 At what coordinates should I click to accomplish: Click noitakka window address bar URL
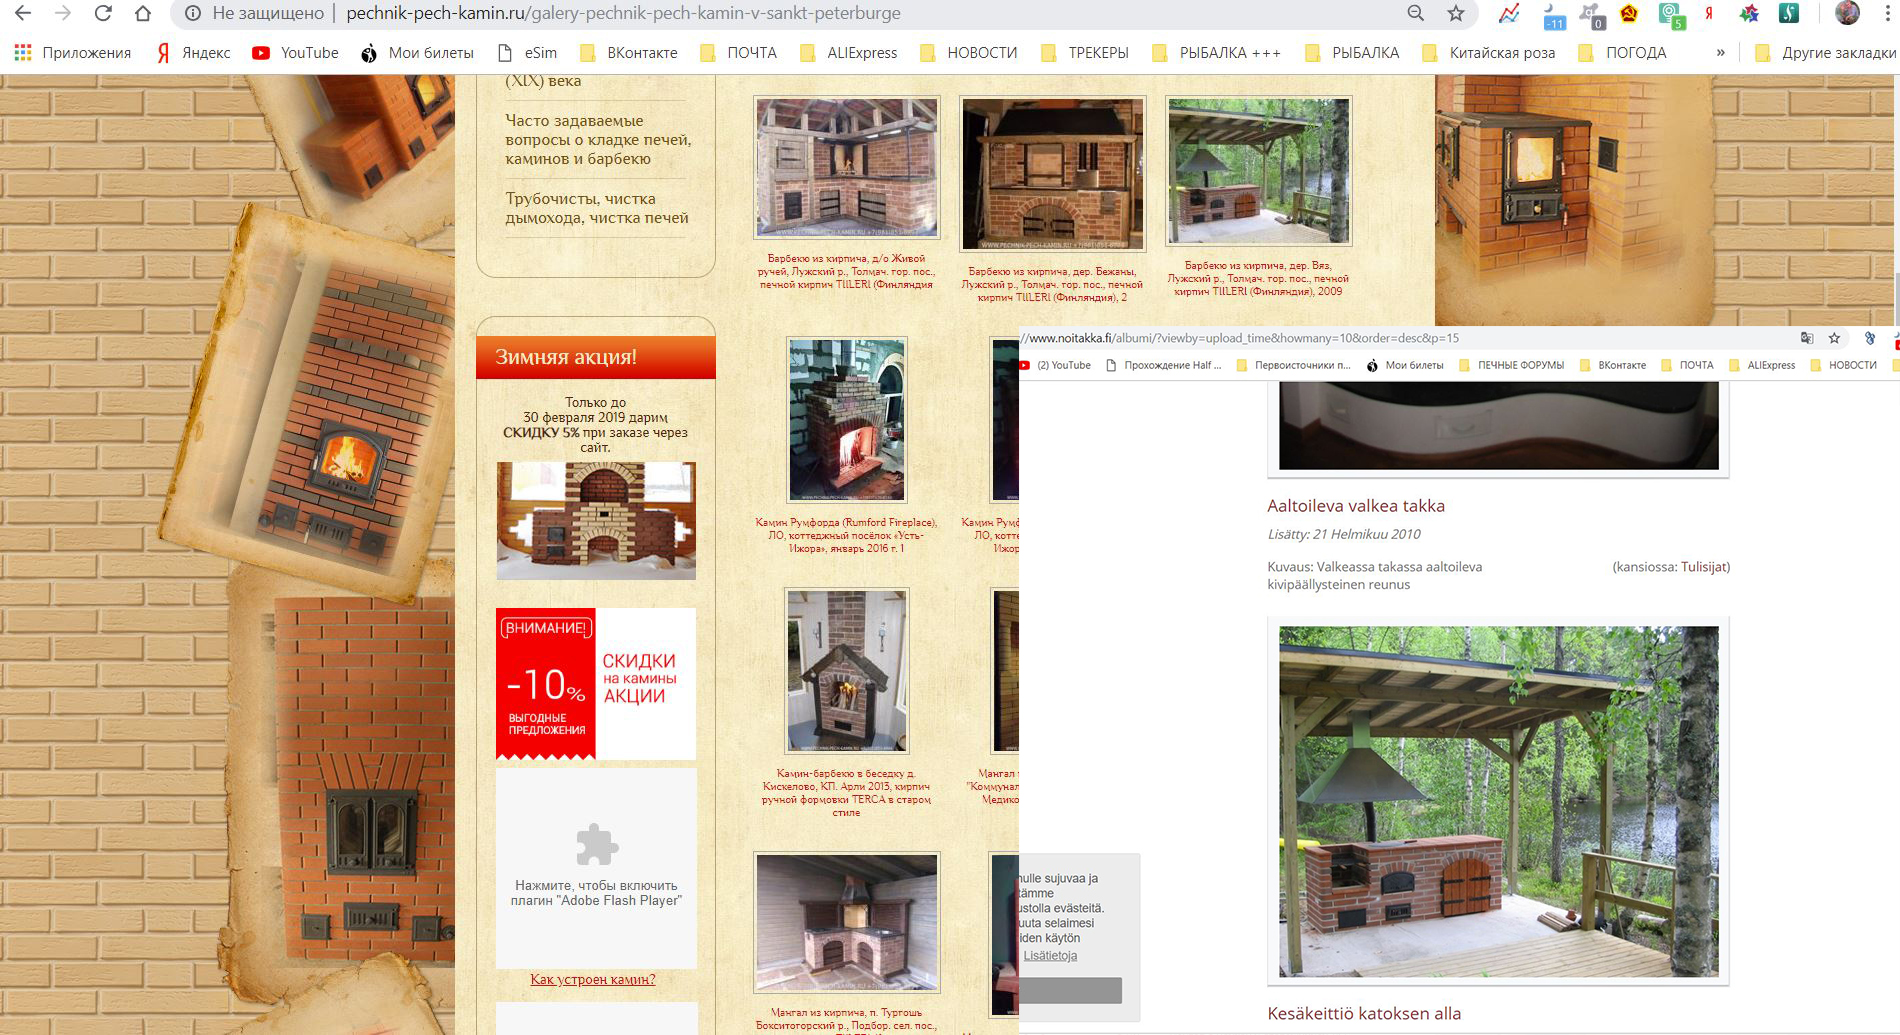pos(1240,338)
